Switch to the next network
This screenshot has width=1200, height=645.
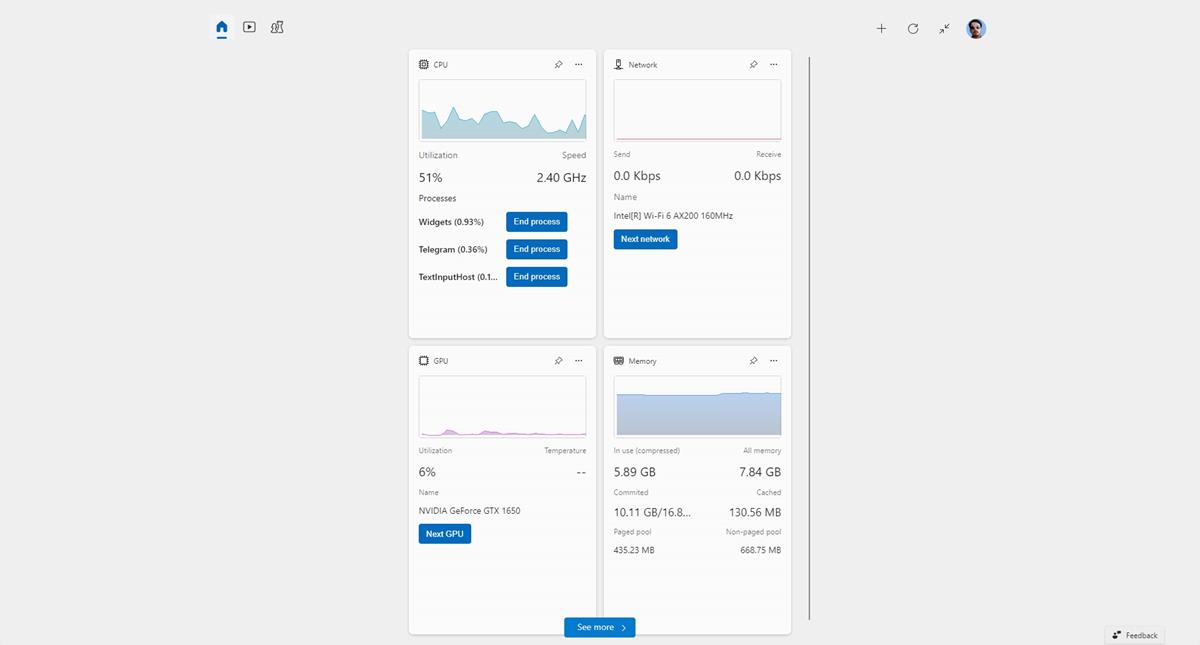click(645, 239)
